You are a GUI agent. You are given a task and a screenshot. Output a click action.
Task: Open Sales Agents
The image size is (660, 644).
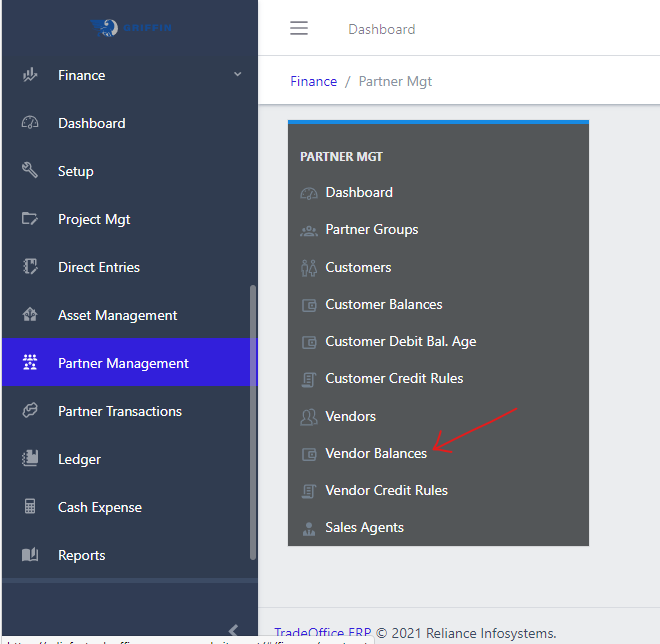tap(365, 527)
